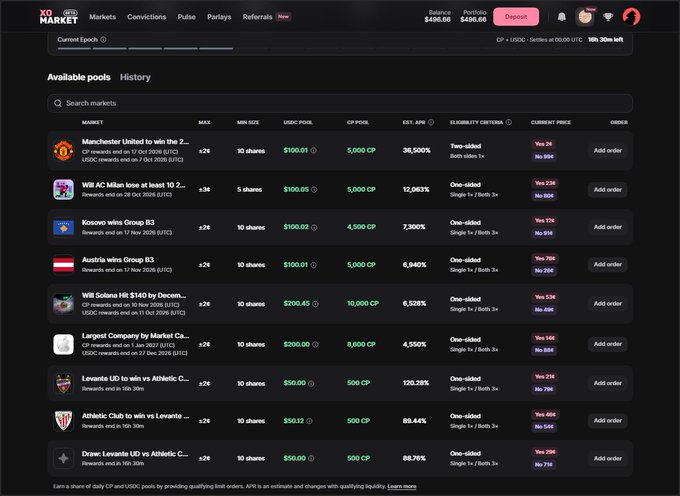
Task: Click No 71¢ price on Draw row
Action: click(544, 464)
